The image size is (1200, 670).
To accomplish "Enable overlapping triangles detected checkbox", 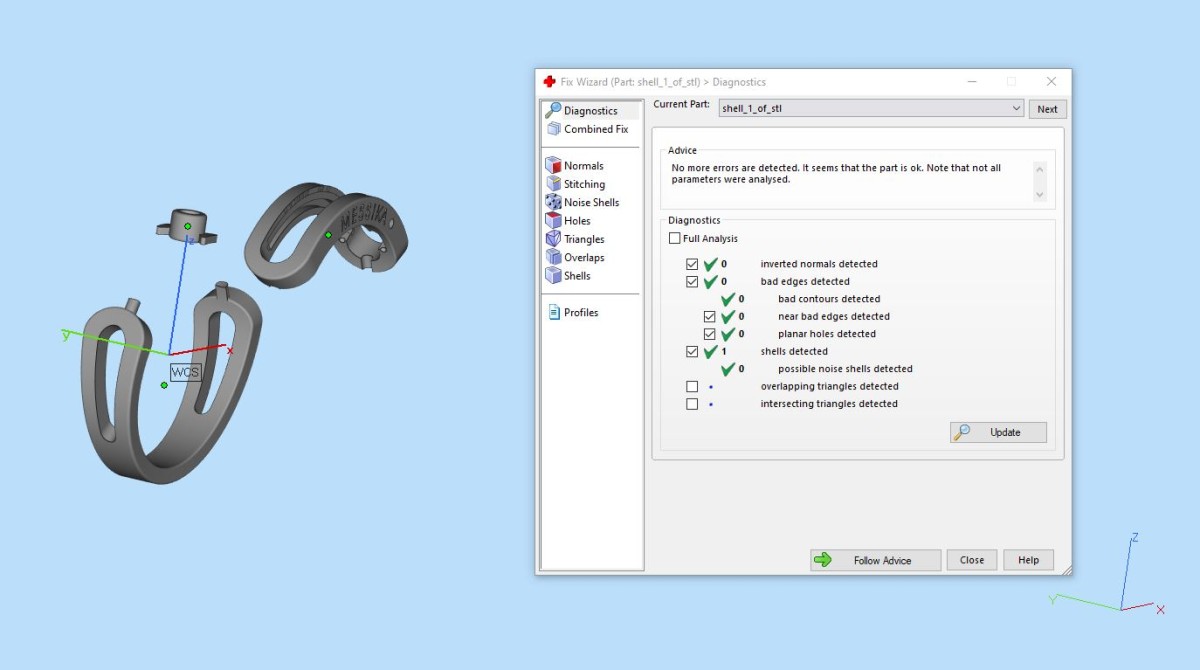I will (692, 386).
